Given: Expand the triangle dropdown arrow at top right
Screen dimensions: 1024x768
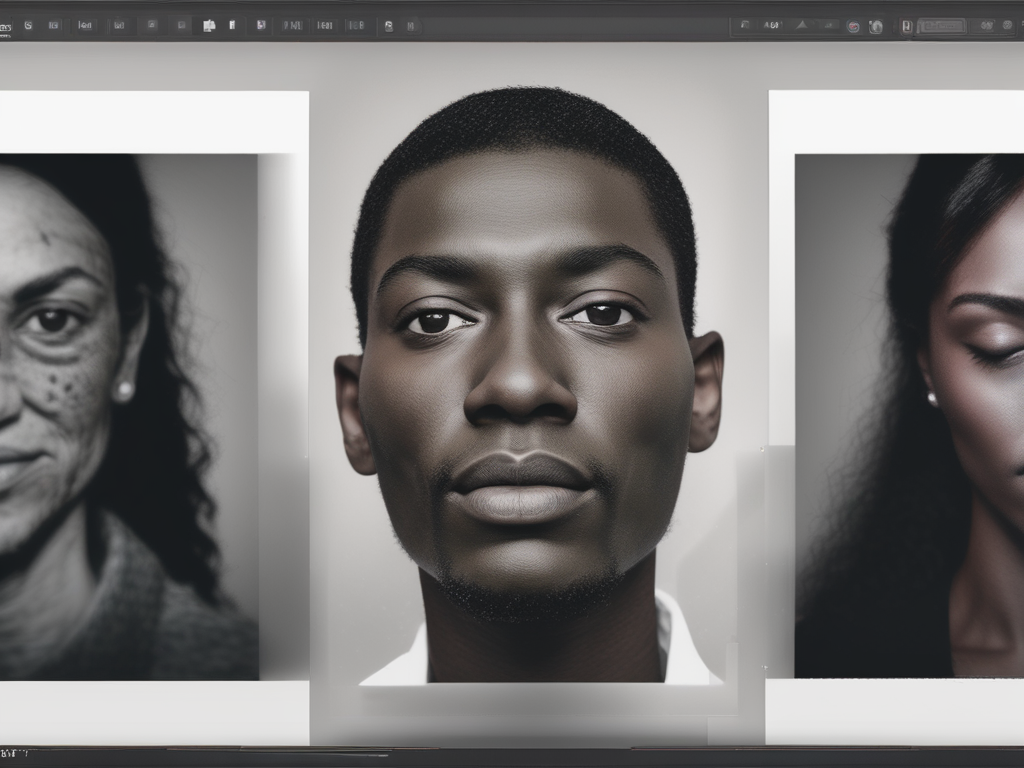Looking at the screenshot, I should [x=800, y=23].
